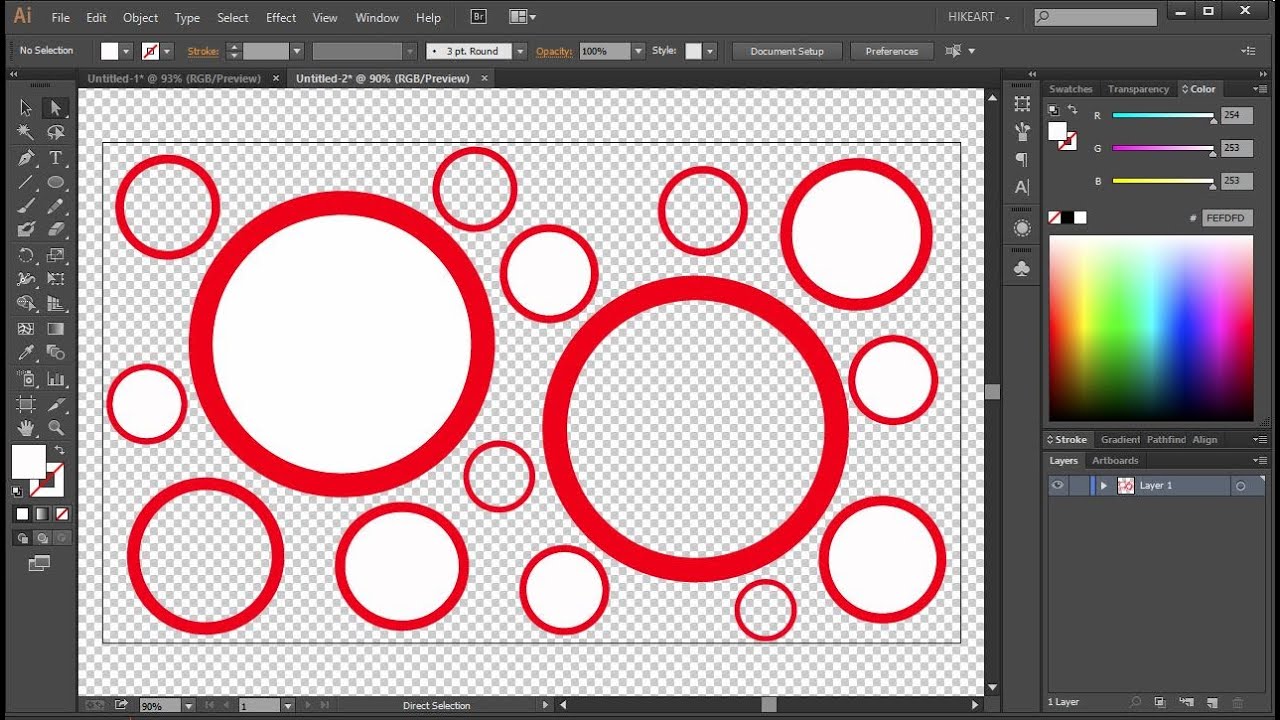
Task: Switch to Untitled-1 document tab
Action: tap(174, 78)
